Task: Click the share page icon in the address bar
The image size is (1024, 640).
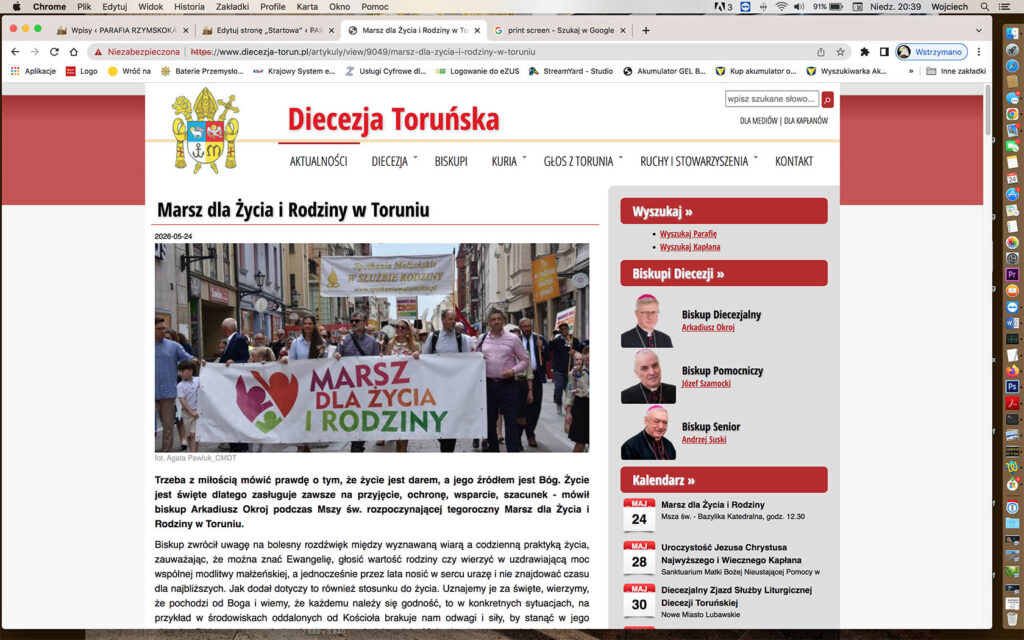Action: tap(821, 52)
